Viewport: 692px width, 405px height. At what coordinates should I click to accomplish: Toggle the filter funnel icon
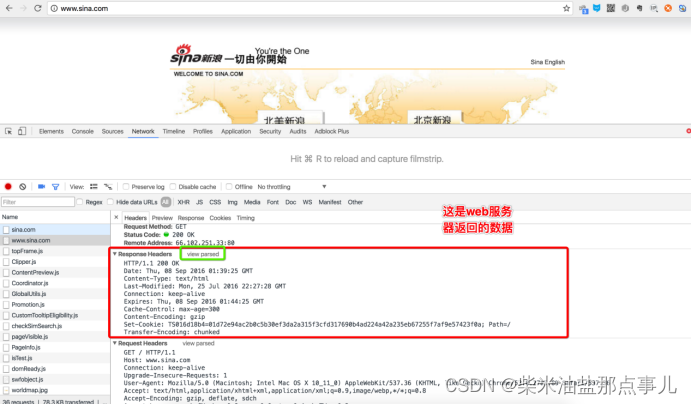(x=56, y=187)
